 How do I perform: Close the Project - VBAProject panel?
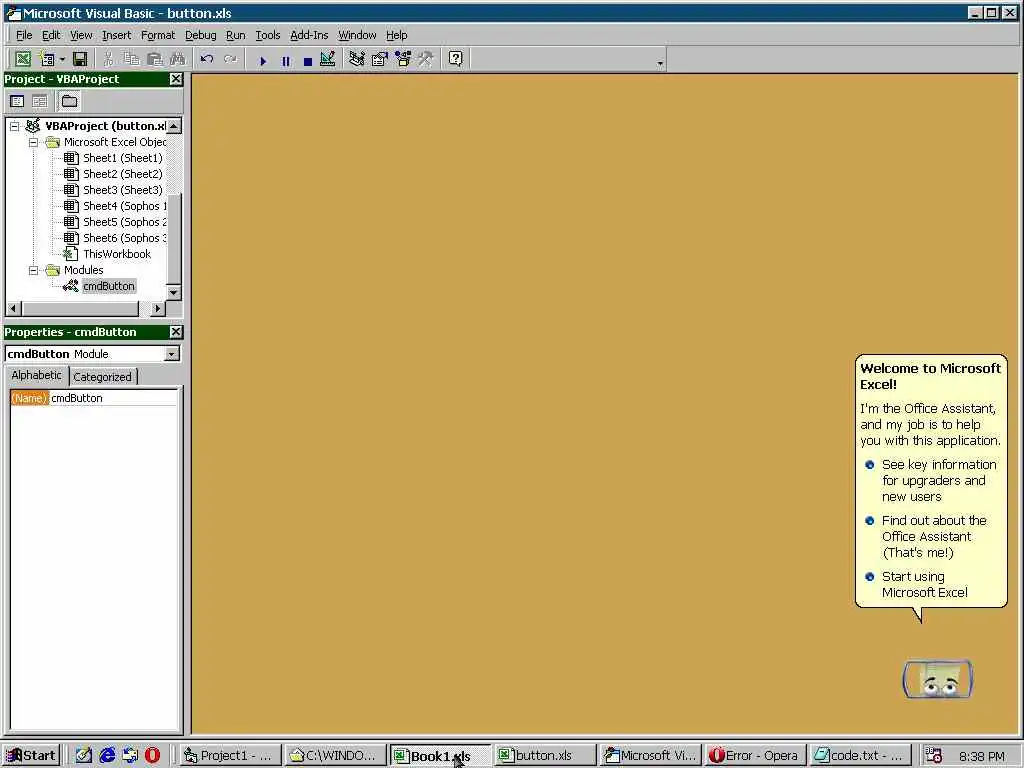[x=176, y=79]
